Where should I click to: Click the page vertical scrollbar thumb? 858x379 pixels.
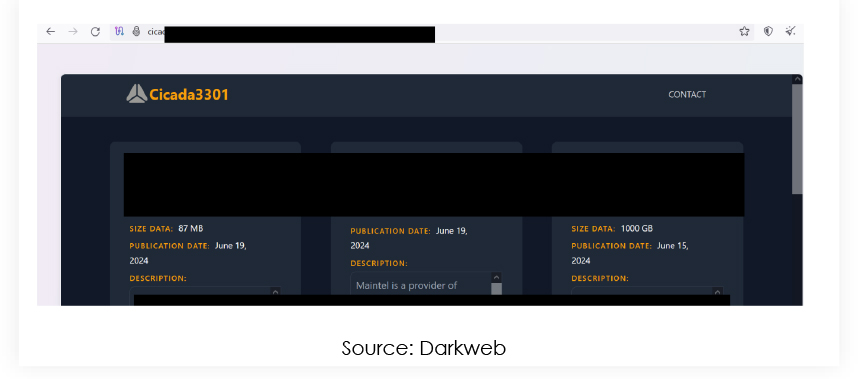click(x=797, y=139)
